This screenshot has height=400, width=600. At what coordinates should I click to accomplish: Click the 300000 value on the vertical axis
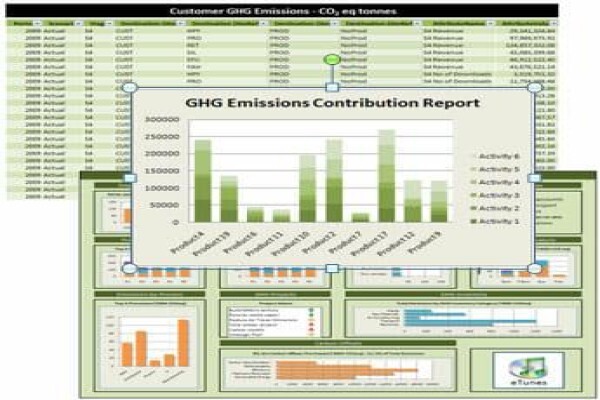tap(162, 119)
